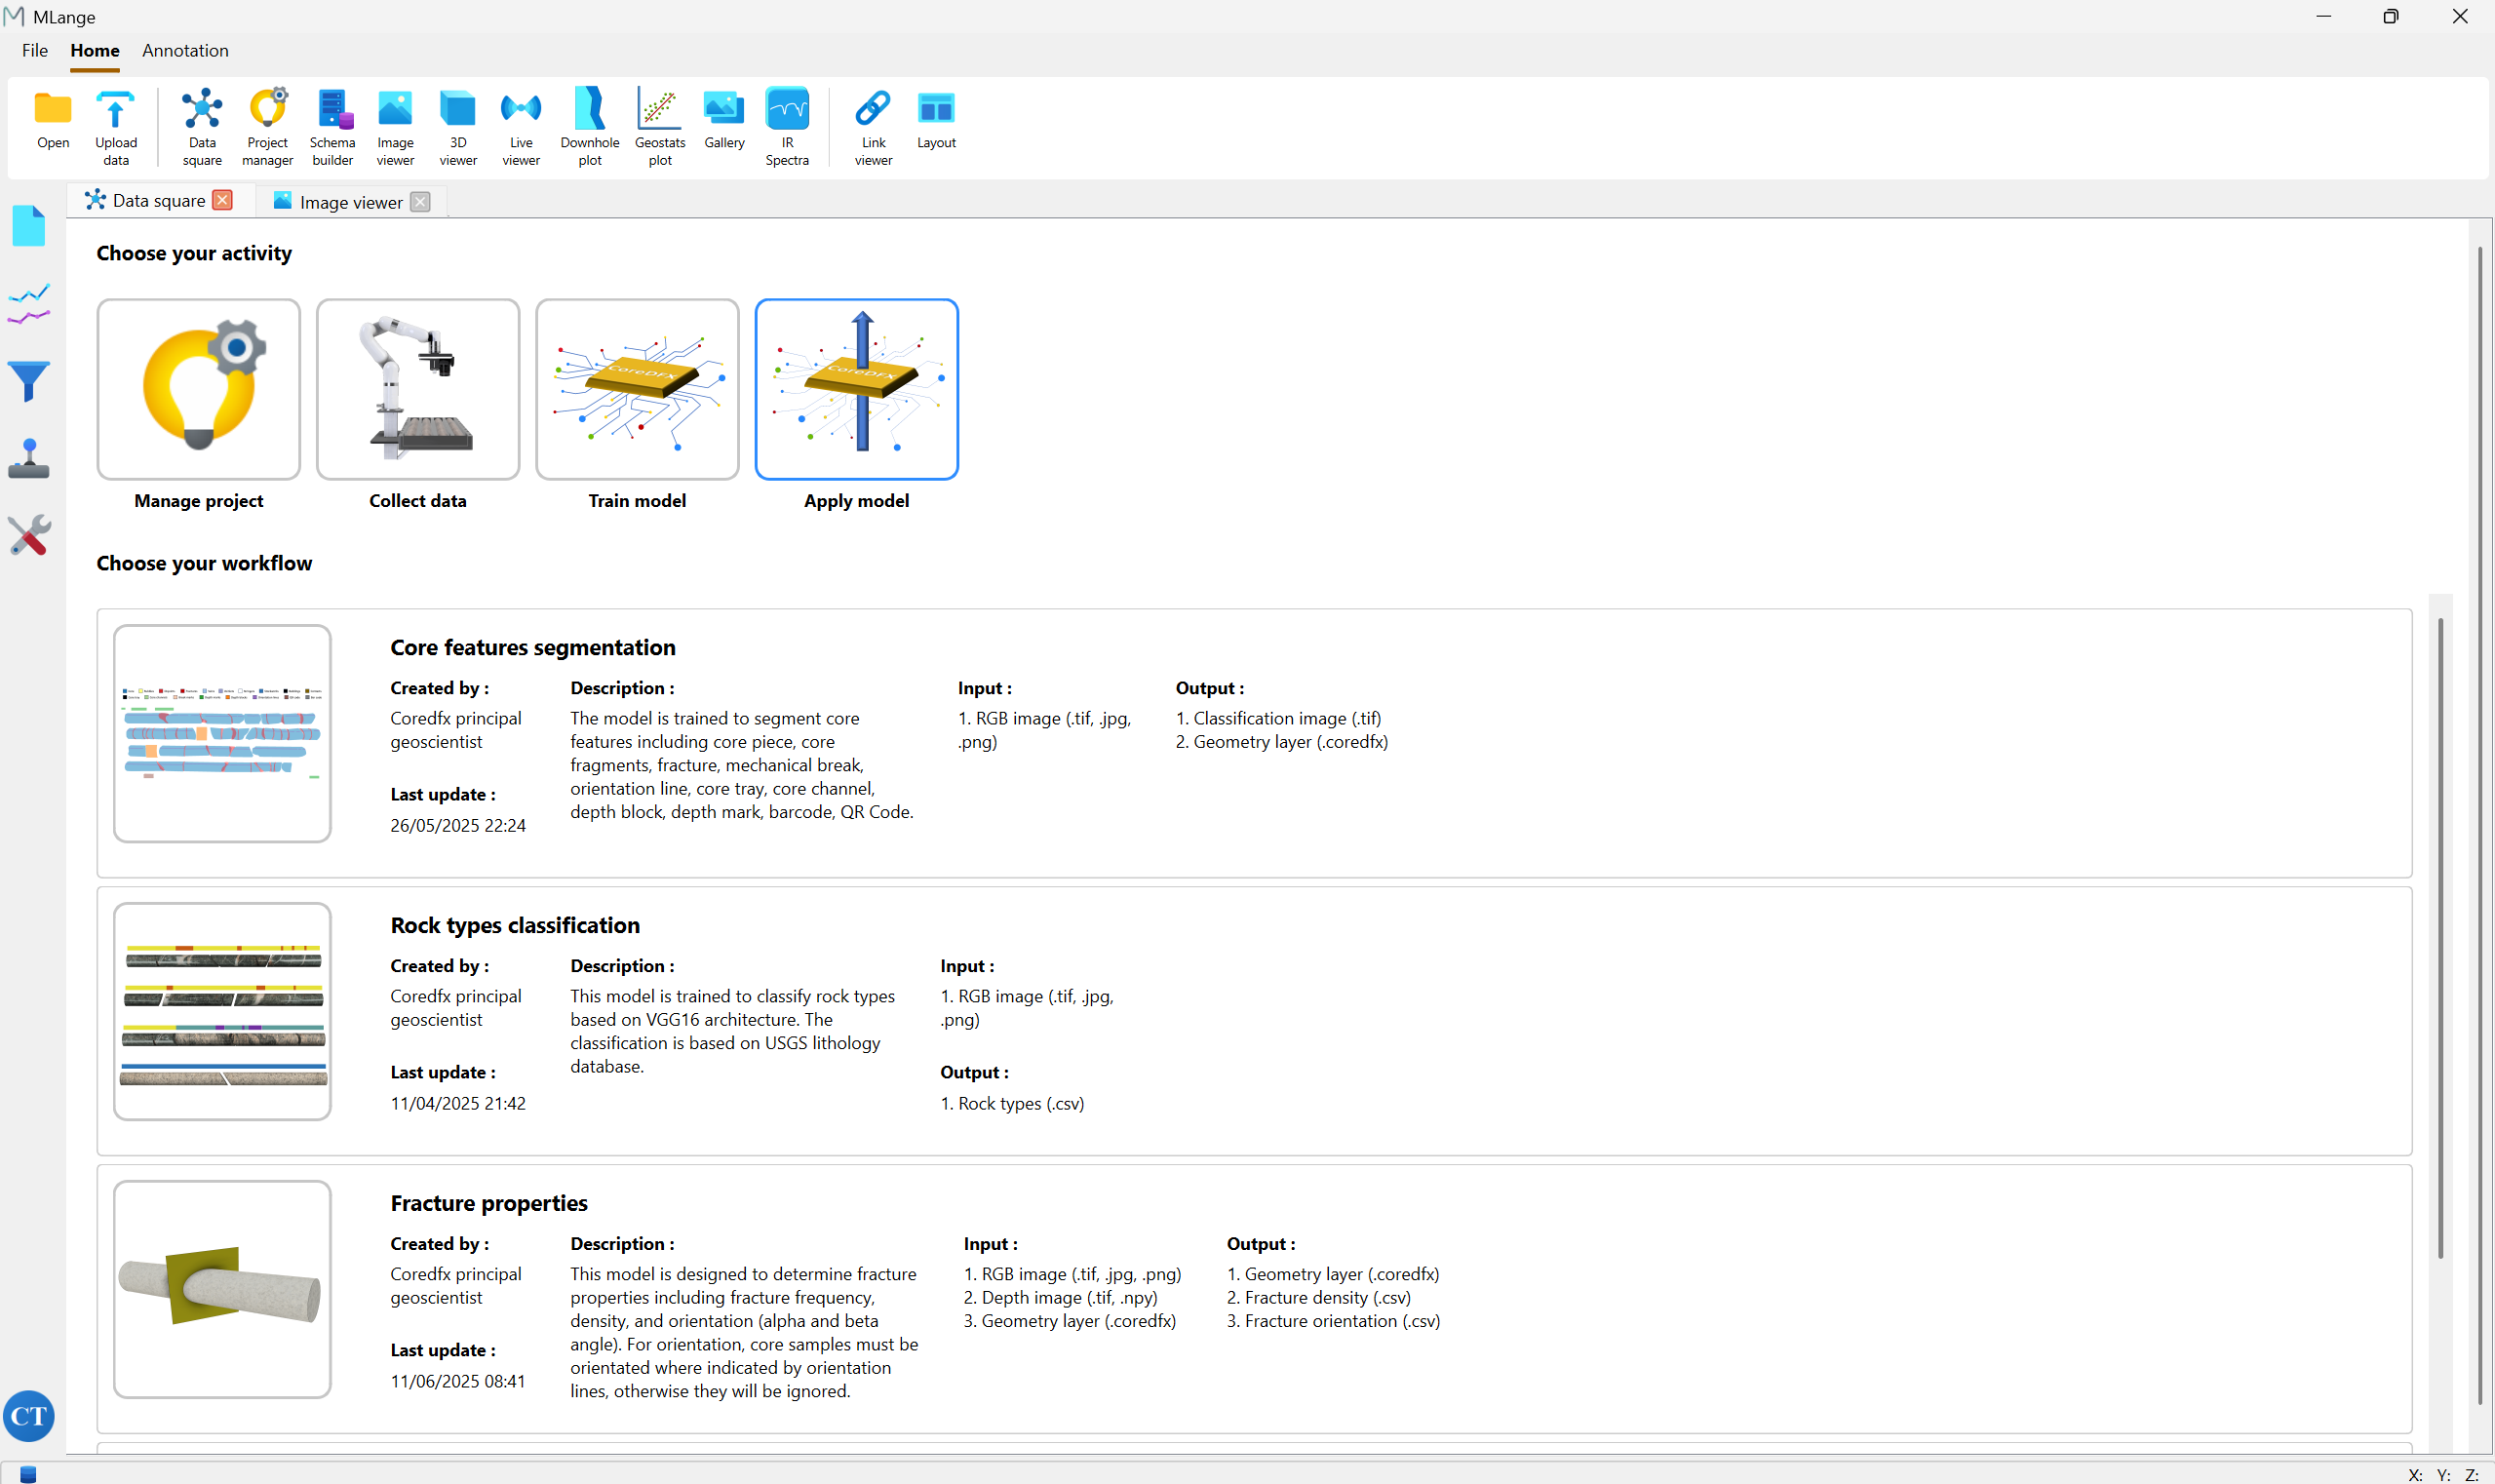This screenshot has height=1484, width=2495.
Task: Open the 3D viewer
Action: click(x=458, y=125)
